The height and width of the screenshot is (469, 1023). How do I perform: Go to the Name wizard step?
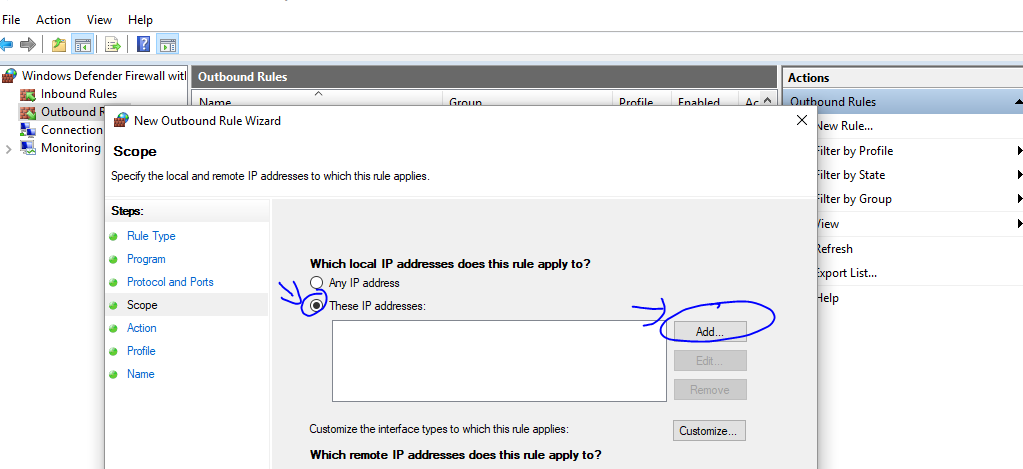(x=140, y=374)
